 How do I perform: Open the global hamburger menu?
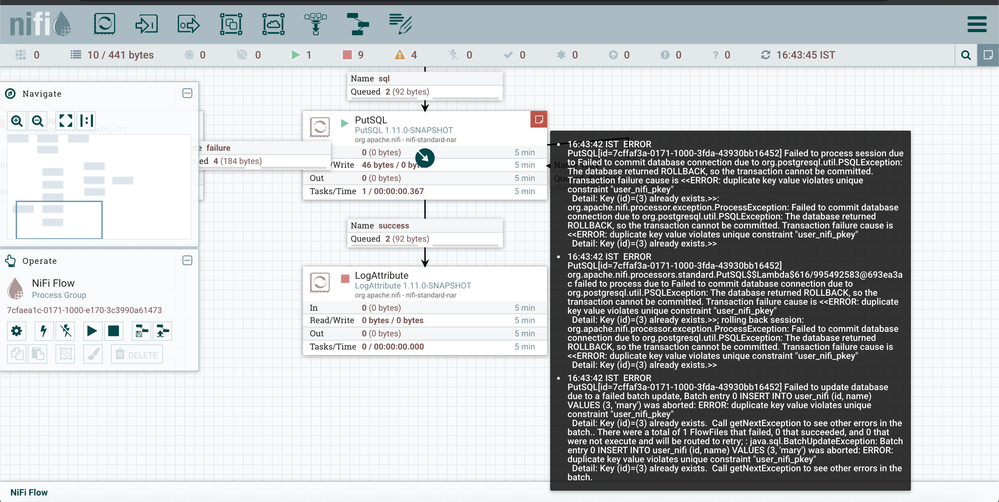pos(977,24)
